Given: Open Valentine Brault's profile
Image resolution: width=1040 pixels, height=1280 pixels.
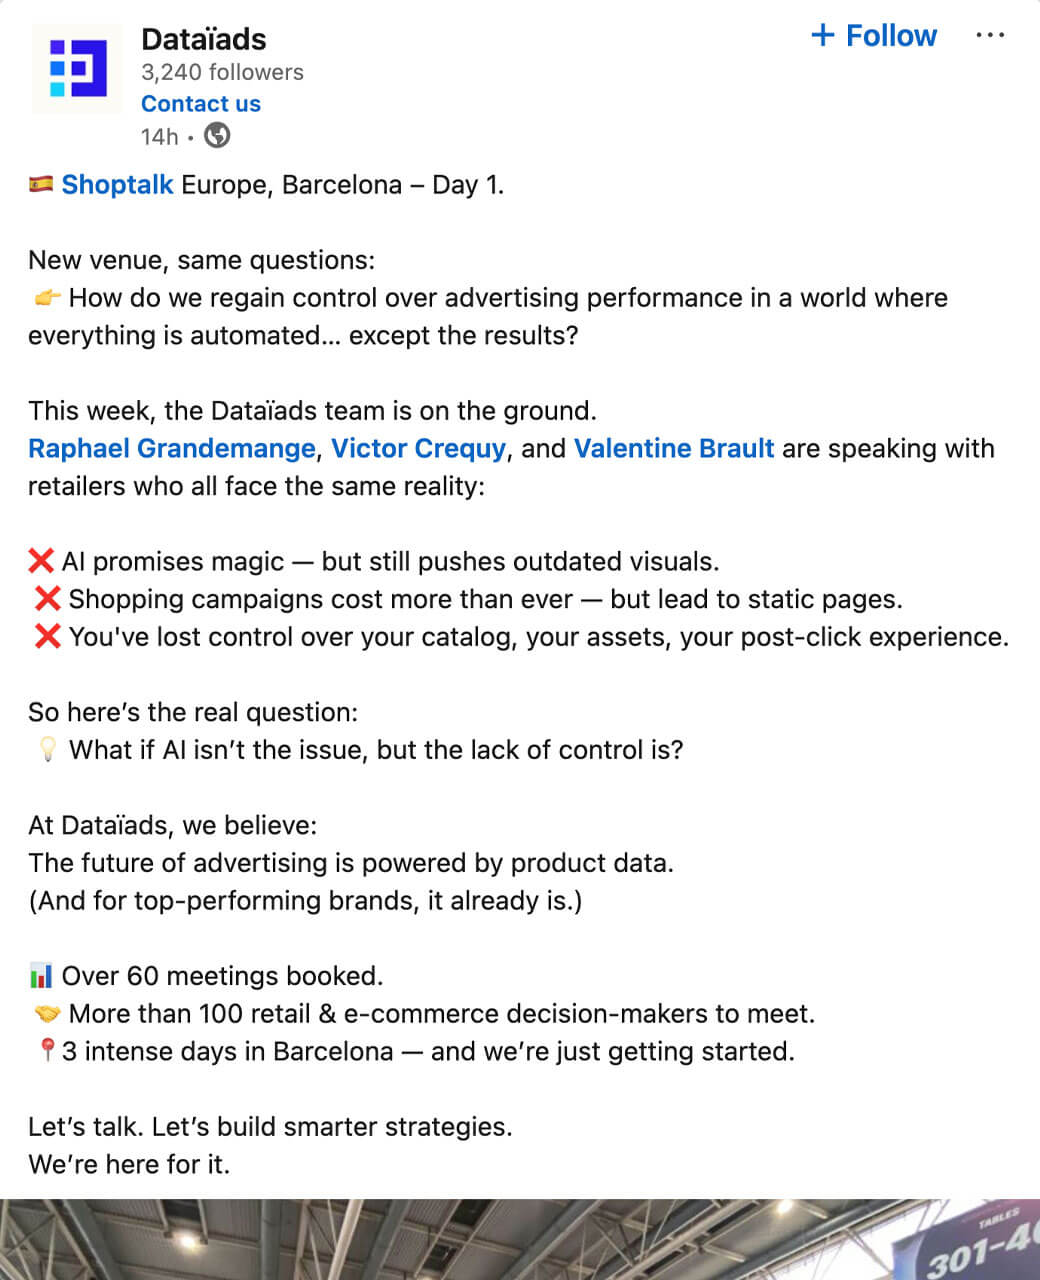Looking at the screenshot, I should pos(674,448).
